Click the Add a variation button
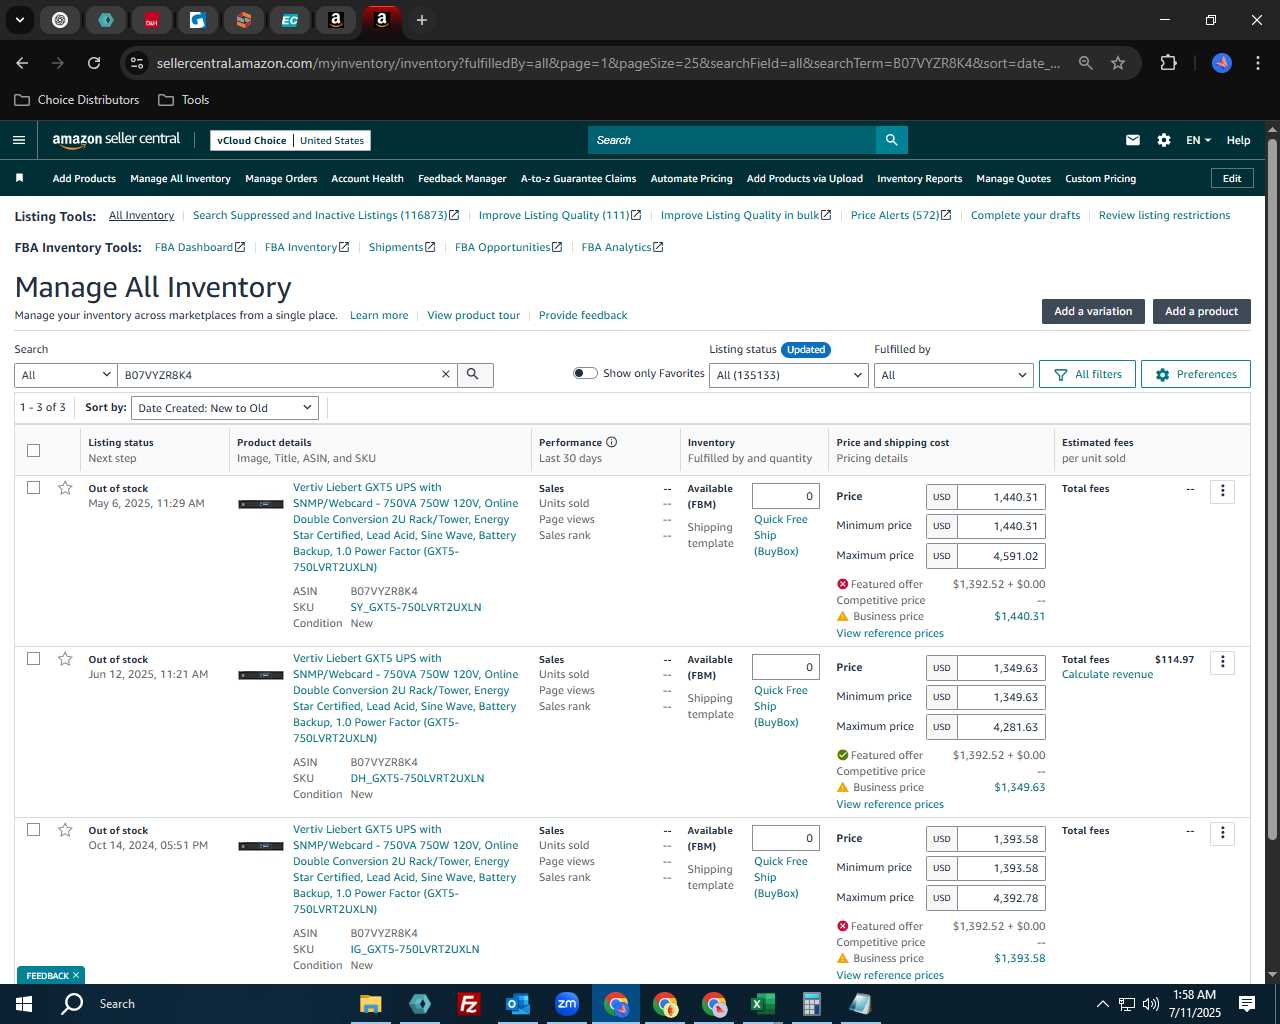Viewport: 1280px width, 1024px height. (1093, 311)
